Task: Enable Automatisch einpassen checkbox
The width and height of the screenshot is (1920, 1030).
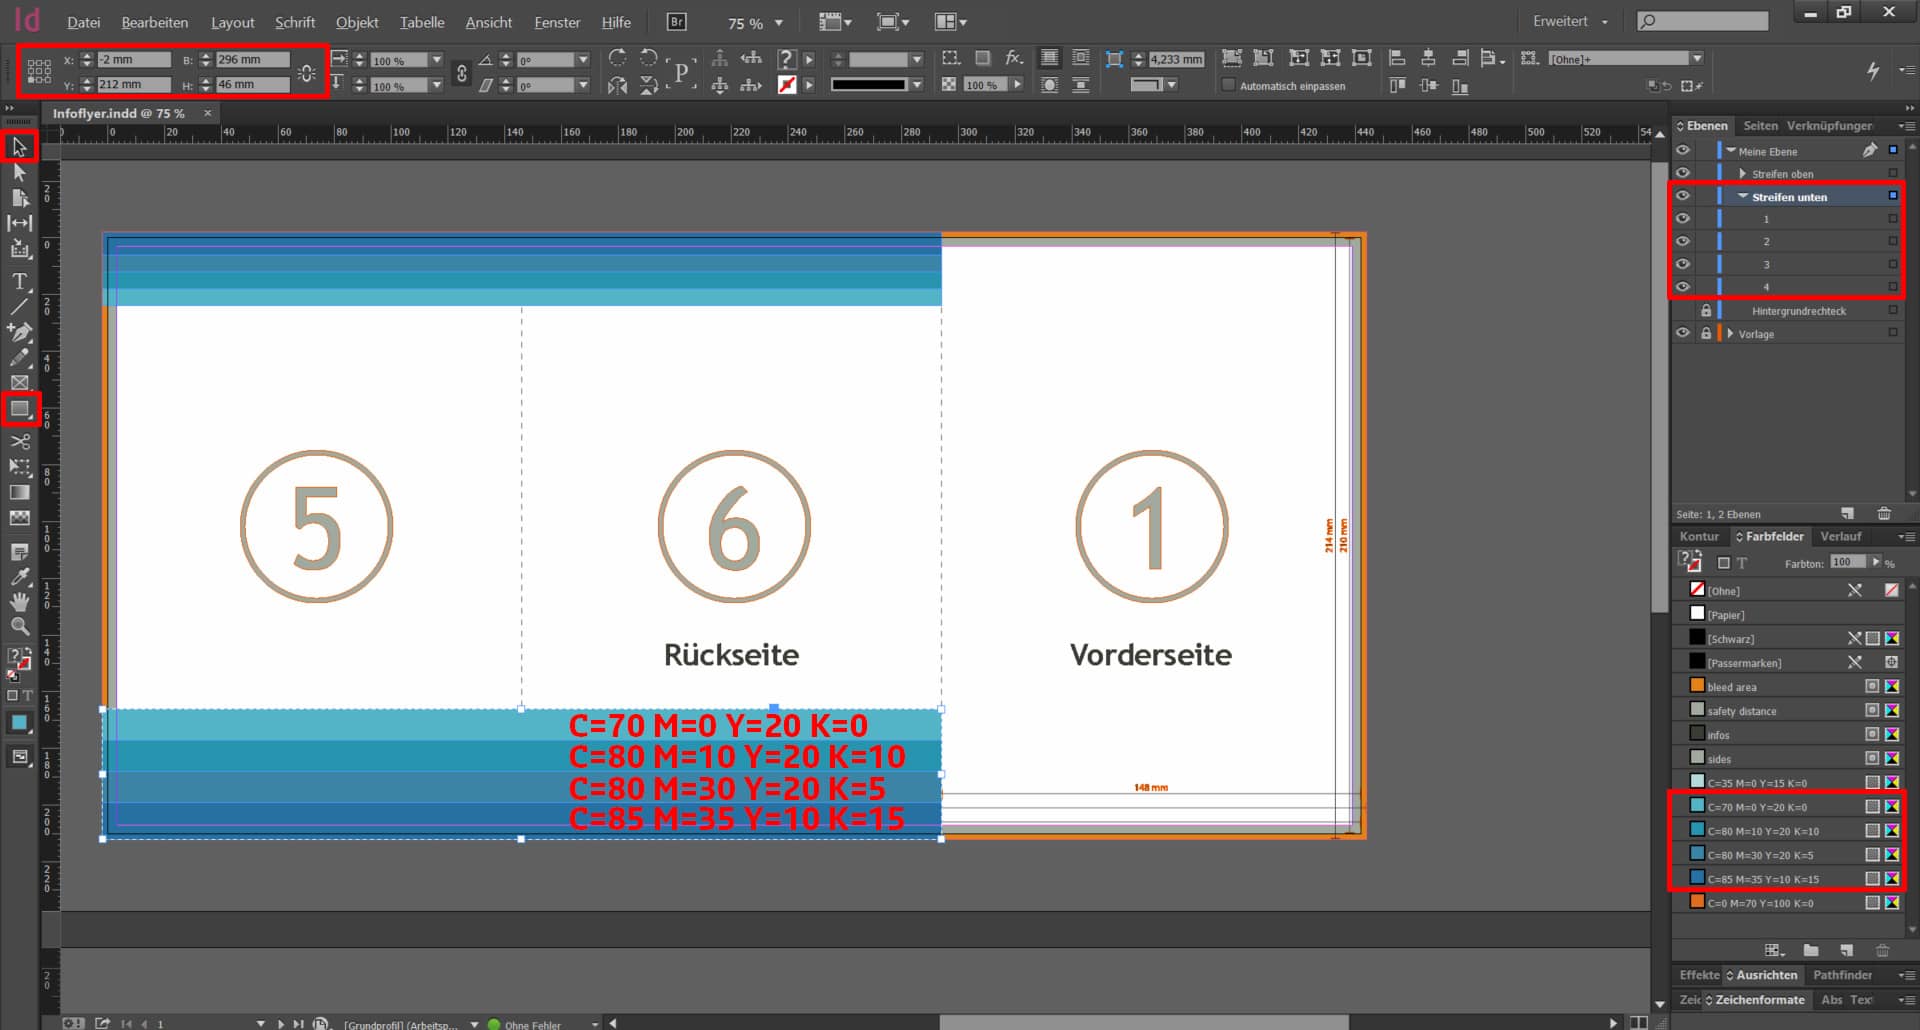Action: 1229,86
